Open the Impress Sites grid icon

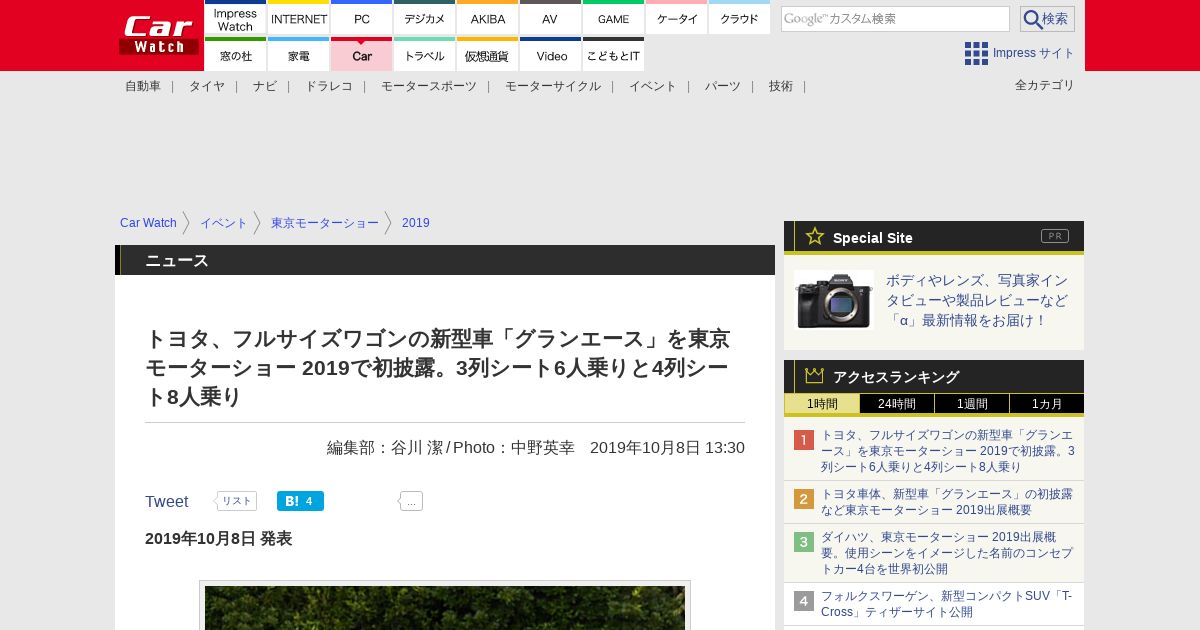976,53
